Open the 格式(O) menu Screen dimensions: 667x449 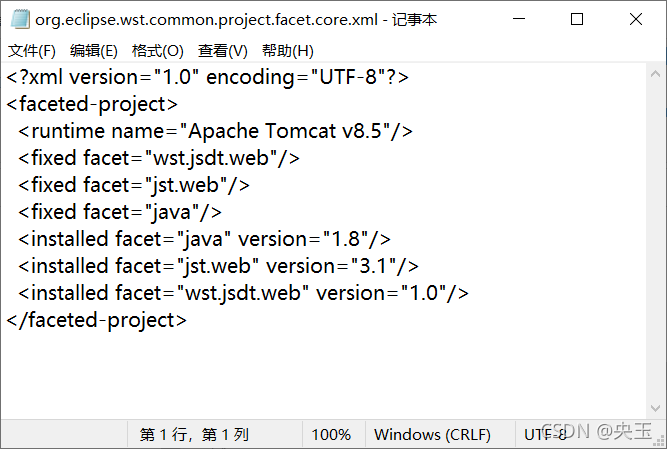(x=158, y=51)
